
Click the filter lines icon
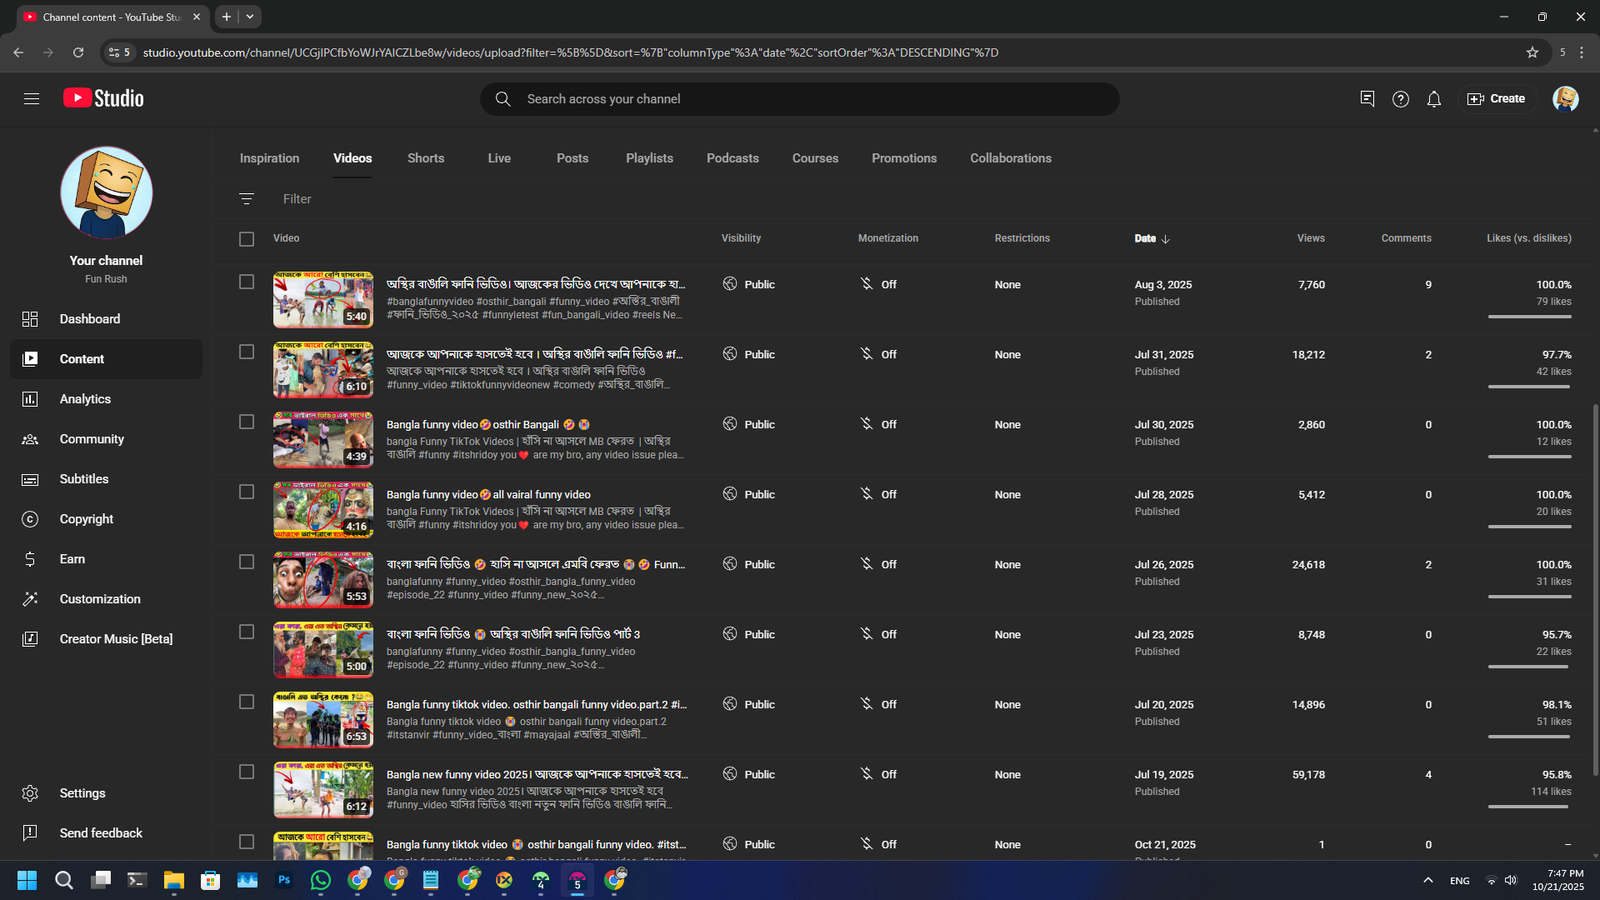247,199
